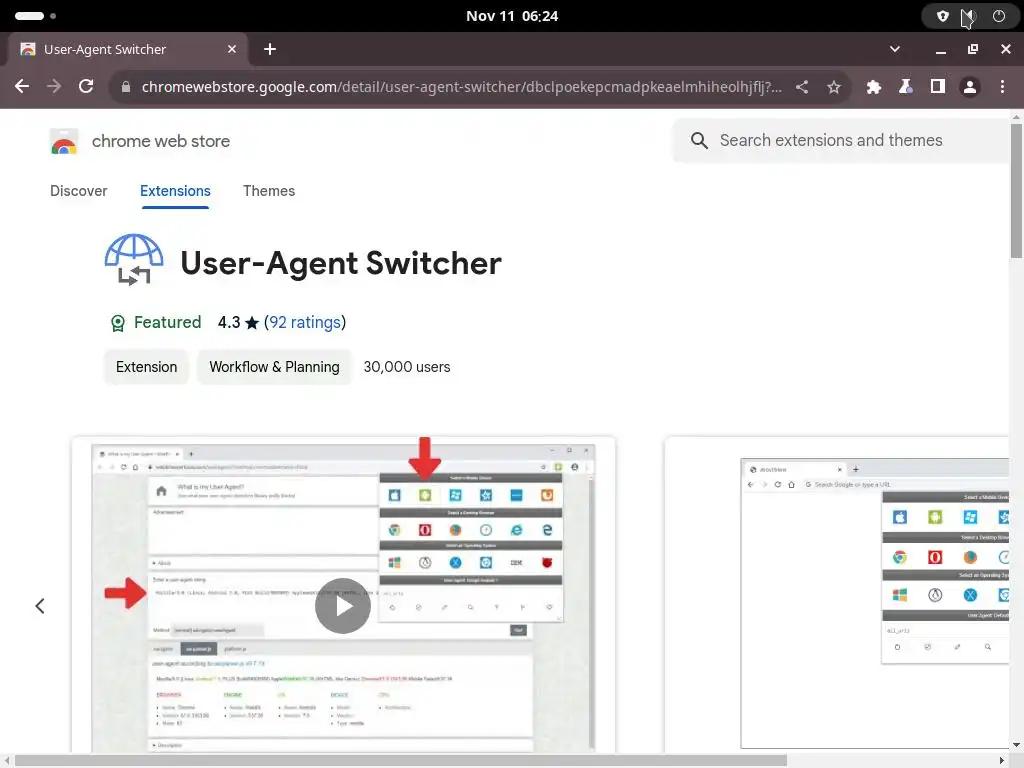Open the Extensions puzzle icon

click(x=873, y=86)
